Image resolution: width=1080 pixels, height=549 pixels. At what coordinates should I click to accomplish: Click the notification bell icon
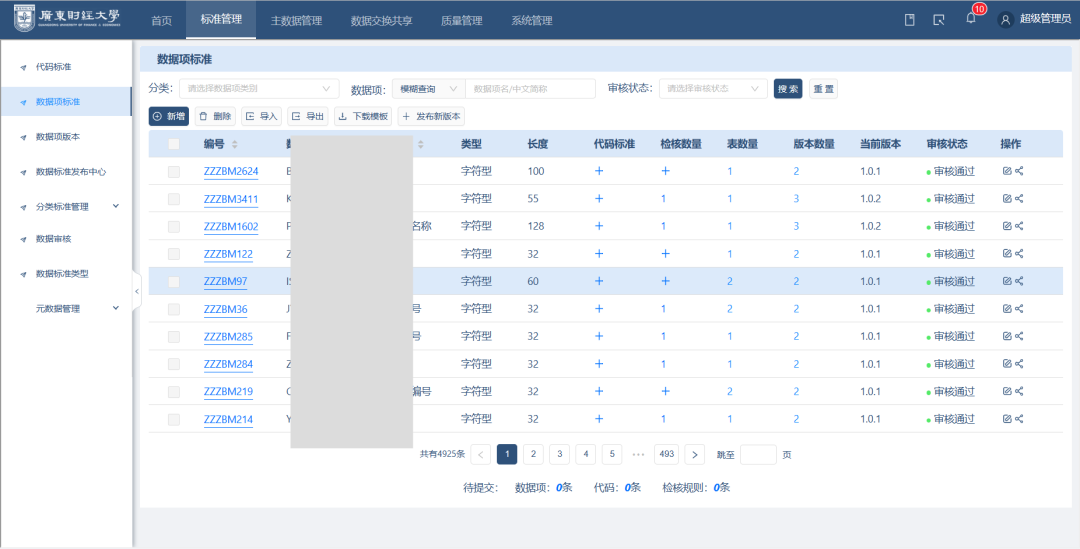click(970, 19)
